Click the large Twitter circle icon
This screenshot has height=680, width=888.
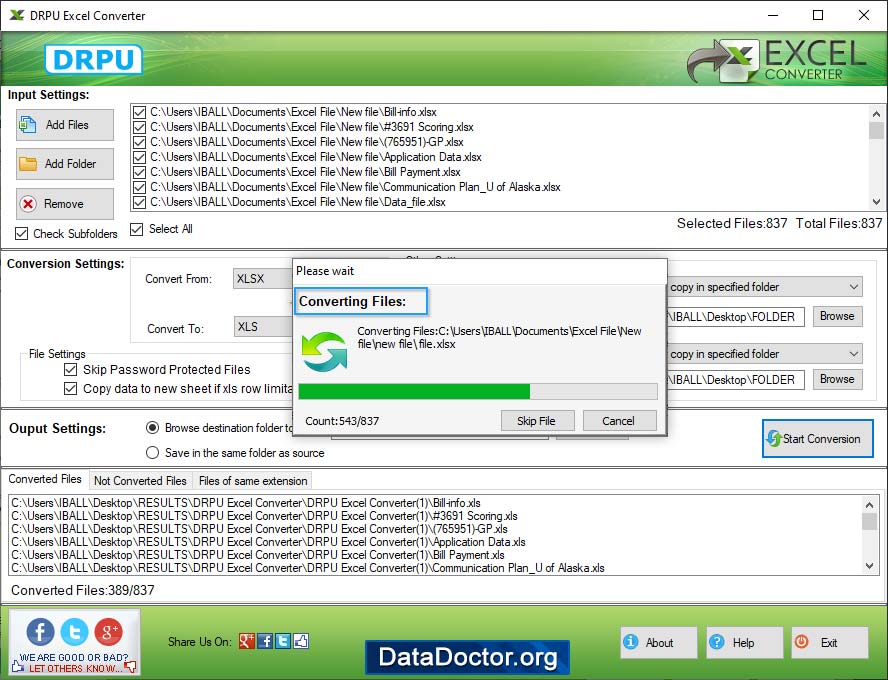75,631
